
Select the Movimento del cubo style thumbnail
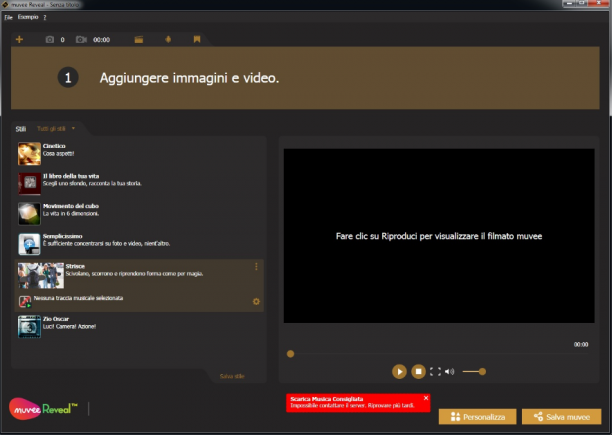(x=29, y=213)
